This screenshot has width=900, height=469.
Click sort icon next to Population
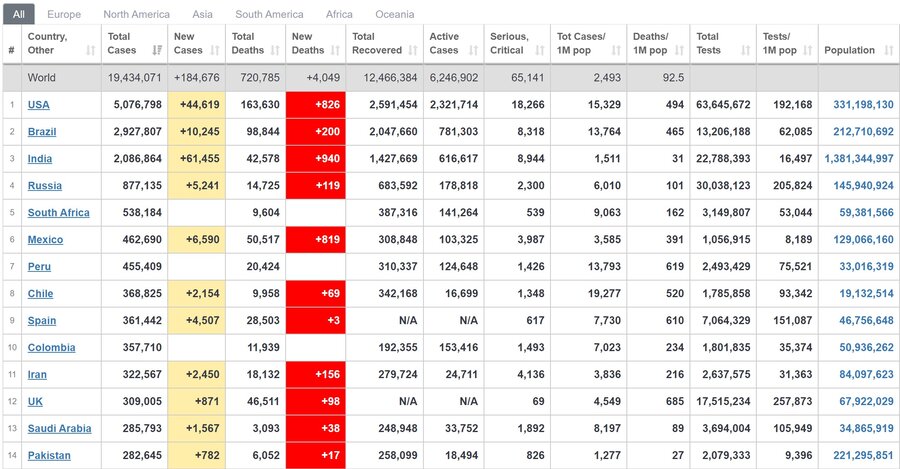click(x=889, y=51)
